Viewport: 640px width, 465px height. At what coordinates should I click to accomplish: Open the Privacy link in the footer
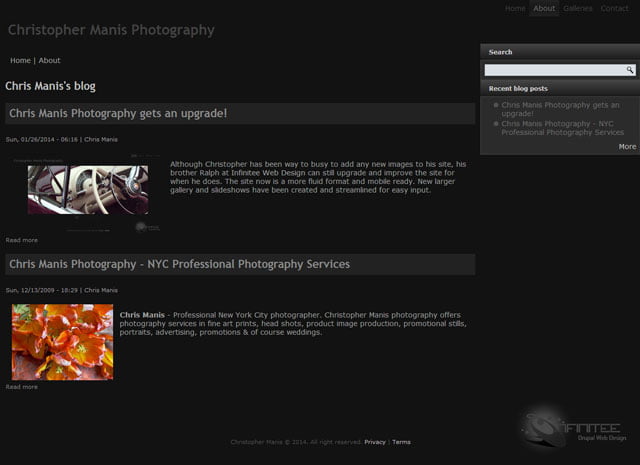(374, 442)
